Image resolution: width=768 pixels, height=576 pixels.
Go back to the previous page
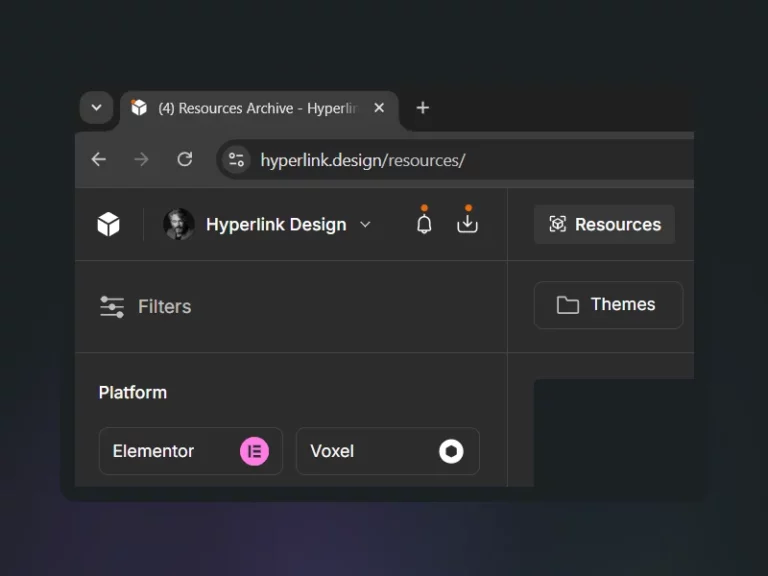tap(98, 159)
